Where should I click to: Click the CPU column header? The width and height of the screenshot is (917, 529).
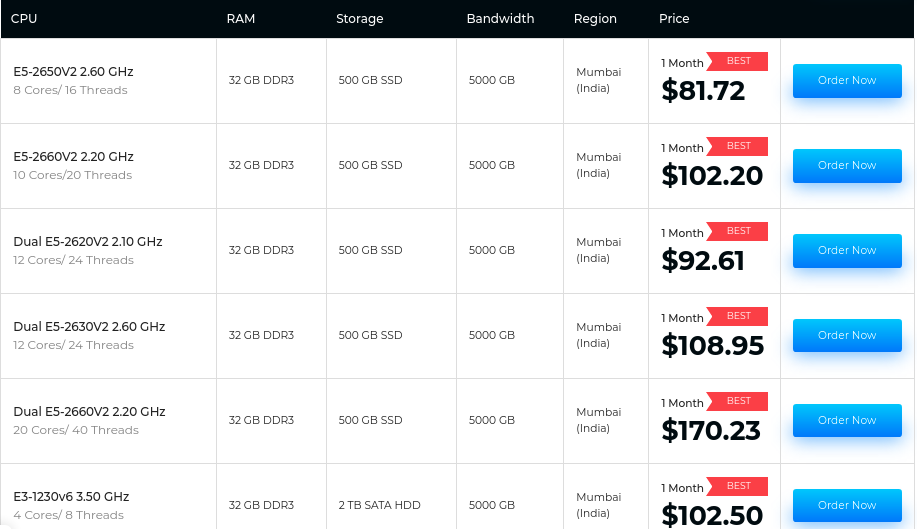[x=24, y=19]
